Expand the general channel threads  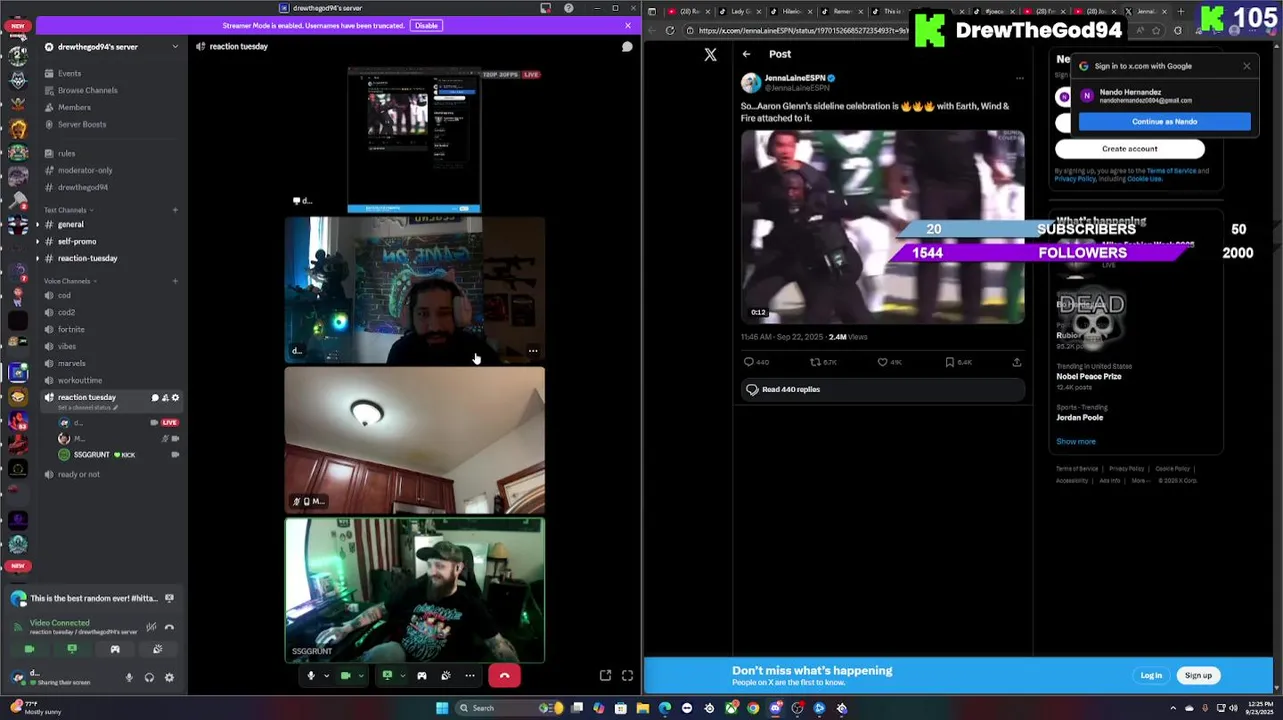coord(38,224)
